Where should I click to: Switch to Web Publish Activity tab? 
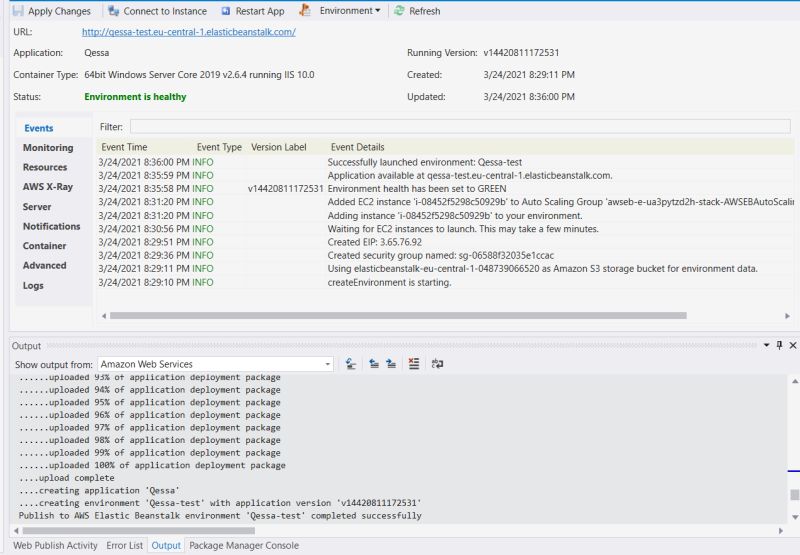(x=55, y=545)
